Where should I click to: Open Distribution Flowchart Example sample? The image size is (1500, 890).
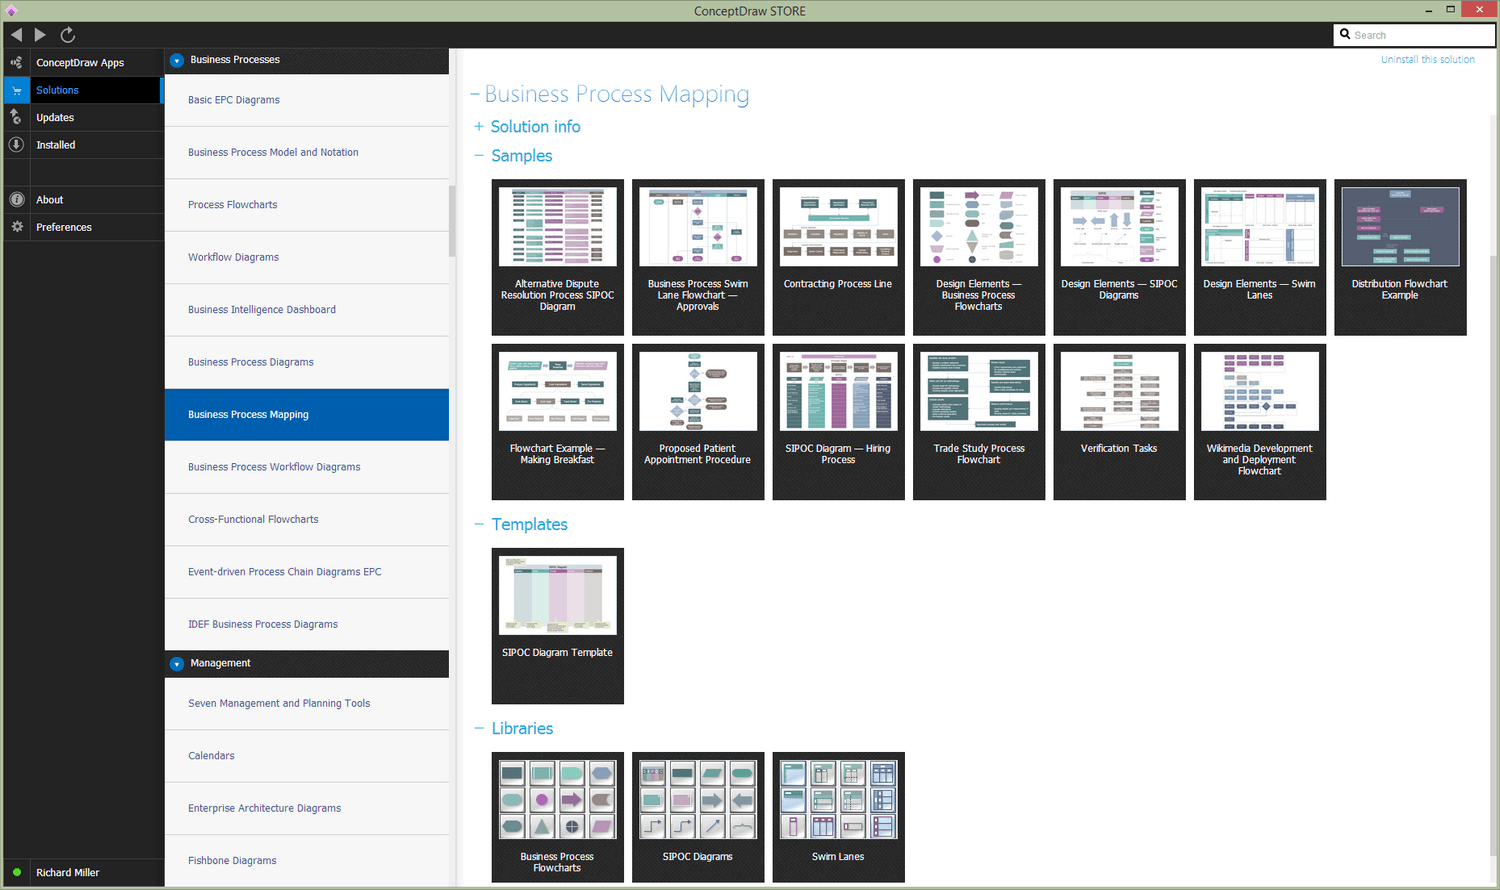coord(1400,257)
